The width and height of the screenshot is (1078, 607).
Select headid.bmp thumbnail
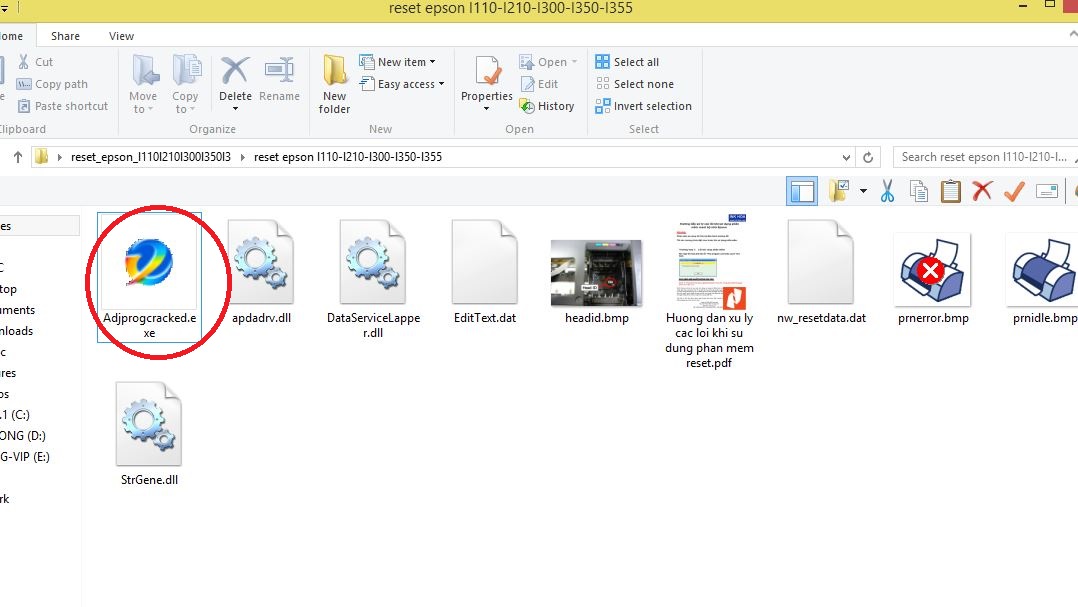click(596, 273)
